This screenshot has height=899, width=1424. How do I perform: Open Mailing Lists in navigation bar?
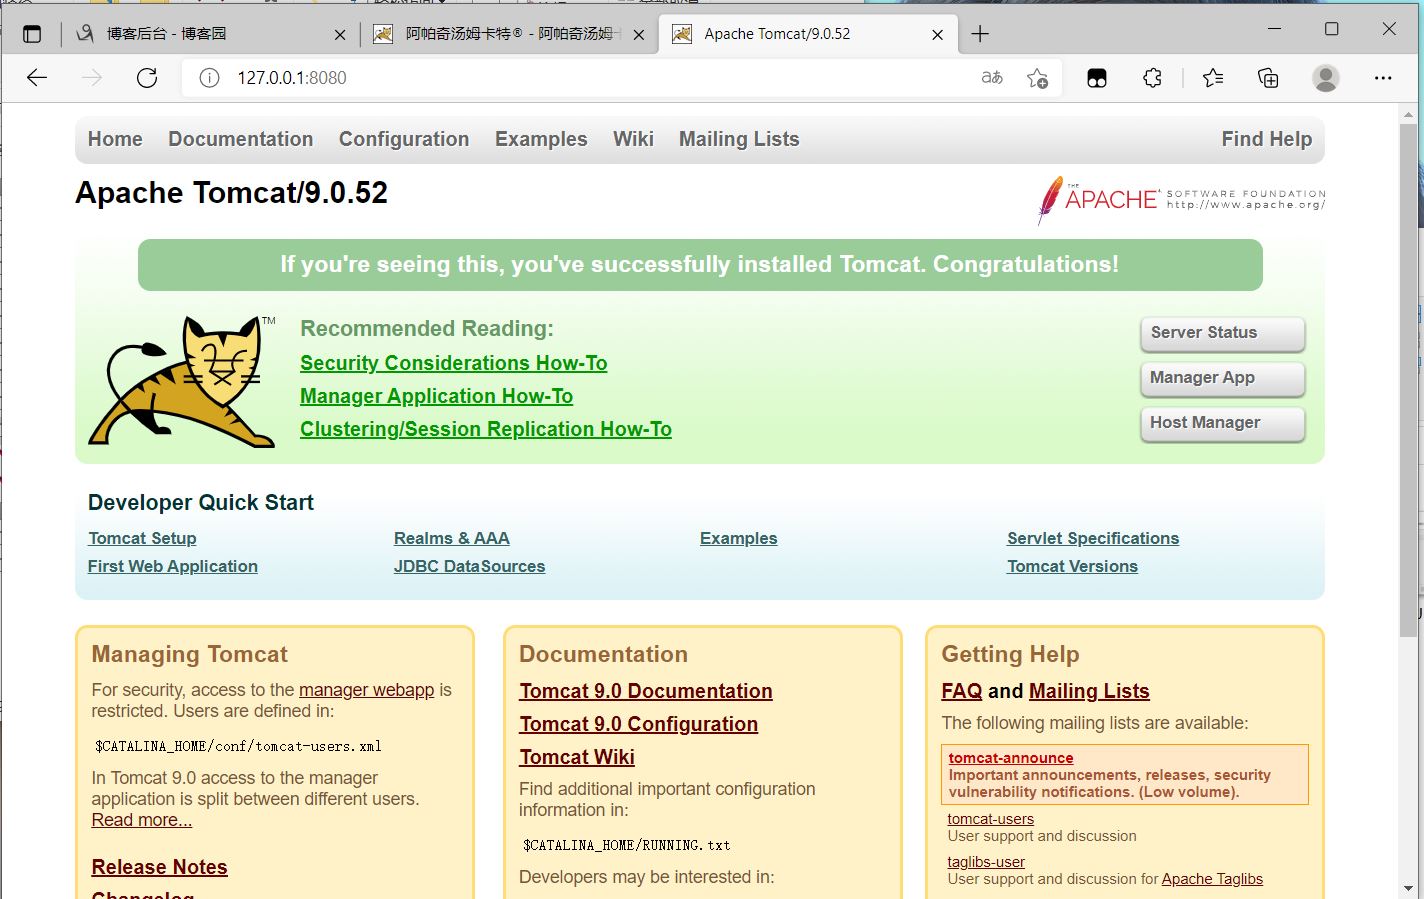[739, 139]
